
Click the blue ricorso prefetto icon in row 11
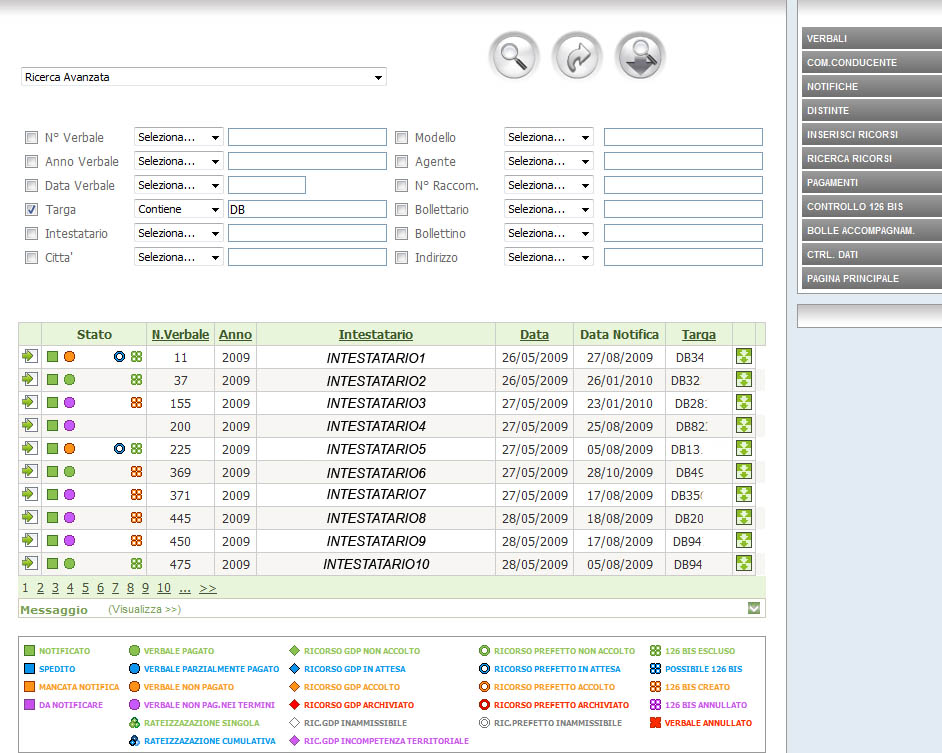point(120,356)
